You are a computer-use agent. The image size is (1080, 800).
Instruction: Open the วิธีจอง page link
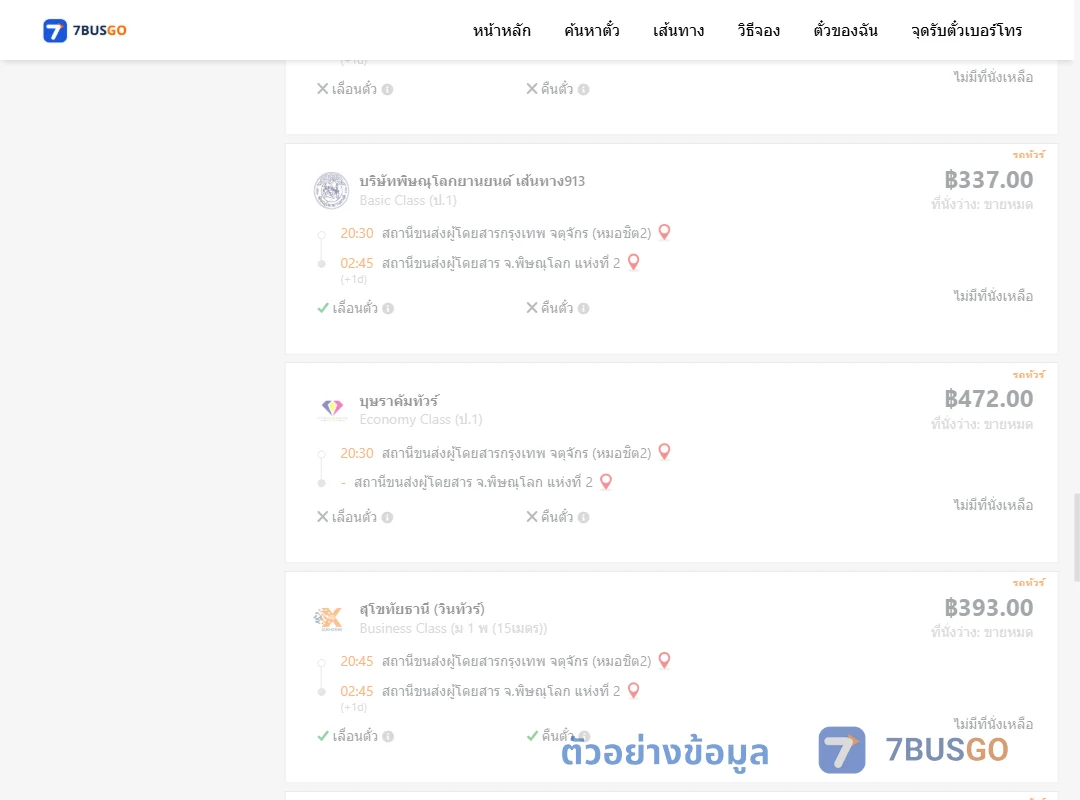[x=758, y=30]
